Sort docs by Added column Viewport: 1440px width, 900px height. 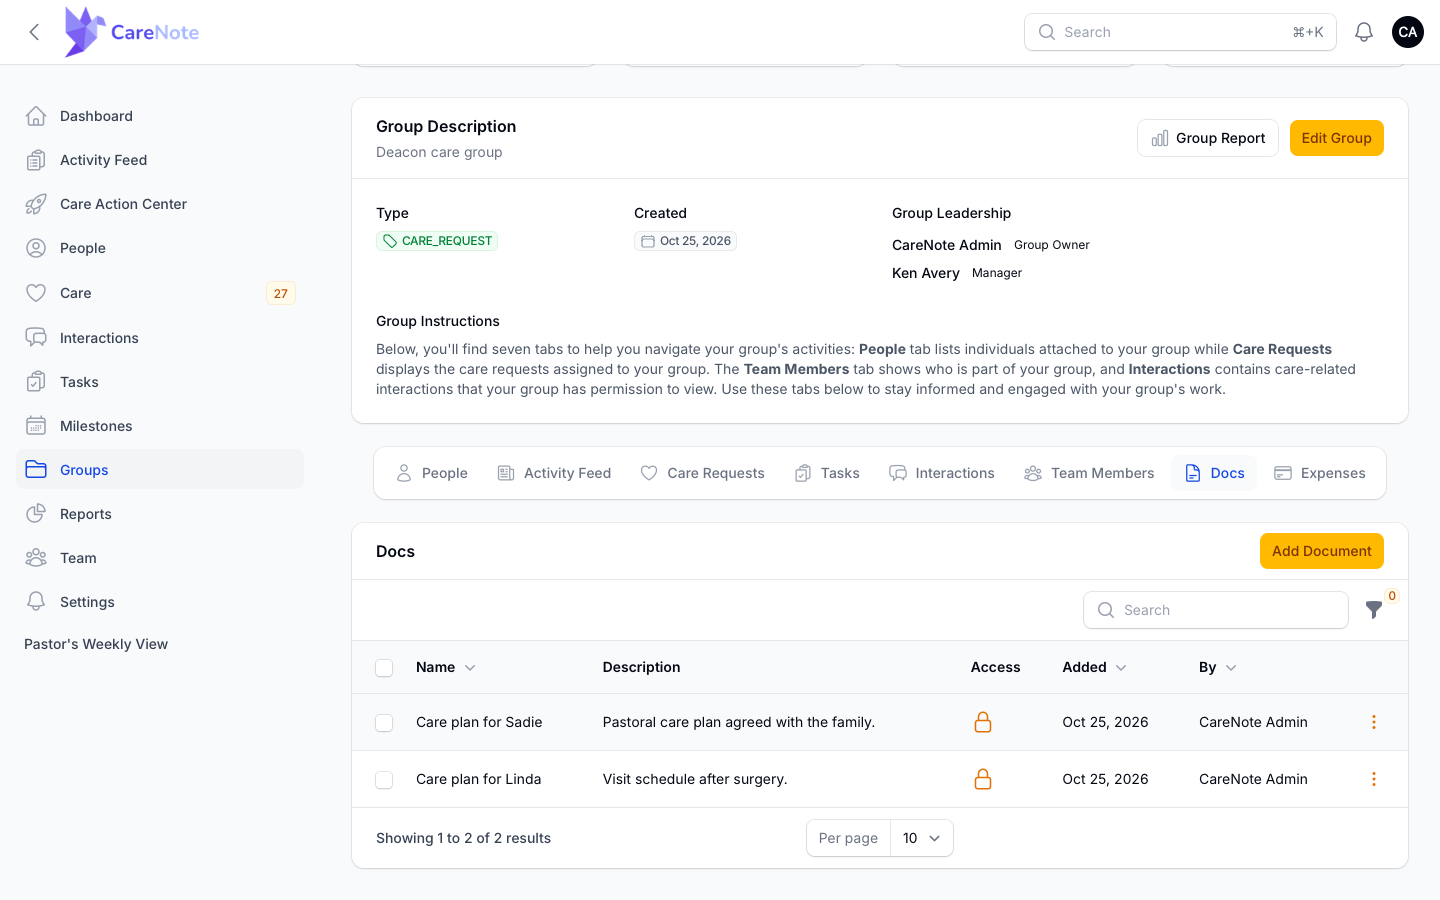click(1094, 667)
